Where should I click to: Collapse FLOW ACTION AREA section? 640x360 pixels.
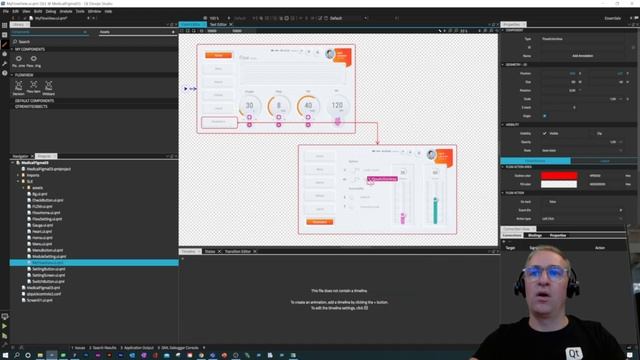coord(503,167)
